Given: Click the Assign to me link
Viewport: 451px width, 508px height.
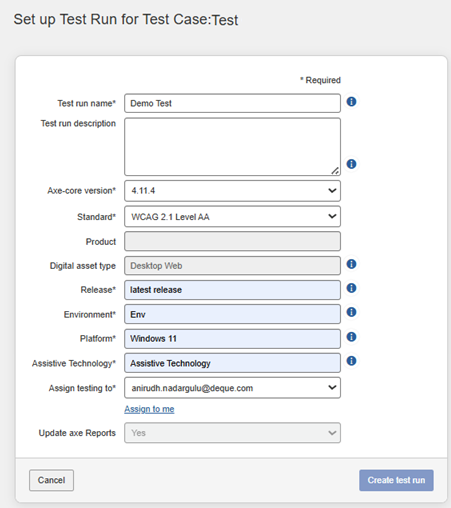Looking at the screenshot, I should [149, 409].
